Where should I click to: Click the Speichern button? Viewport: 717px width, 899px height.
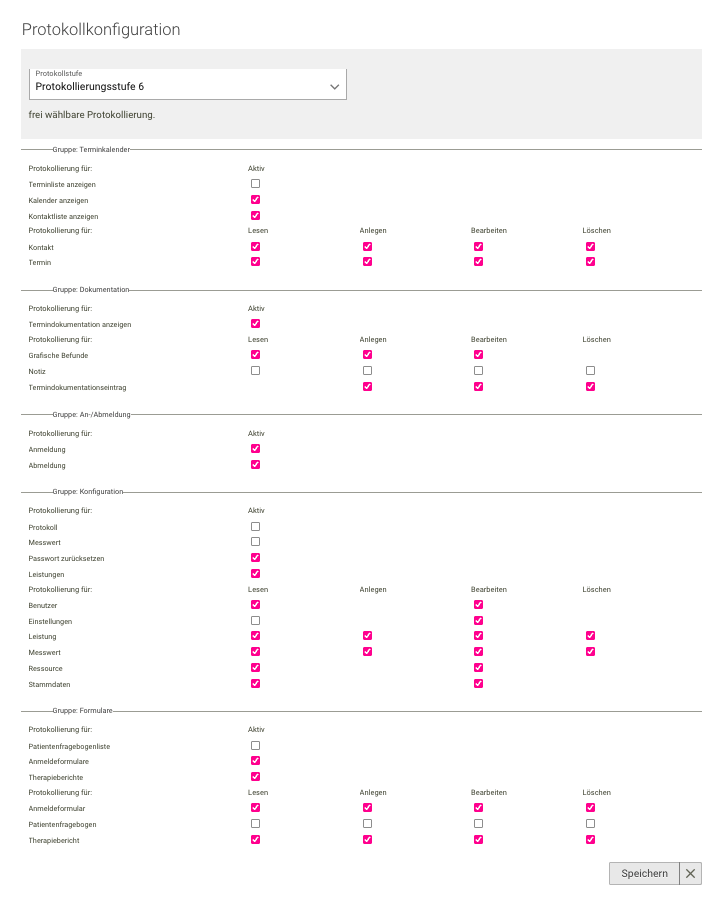coord(643,873)
